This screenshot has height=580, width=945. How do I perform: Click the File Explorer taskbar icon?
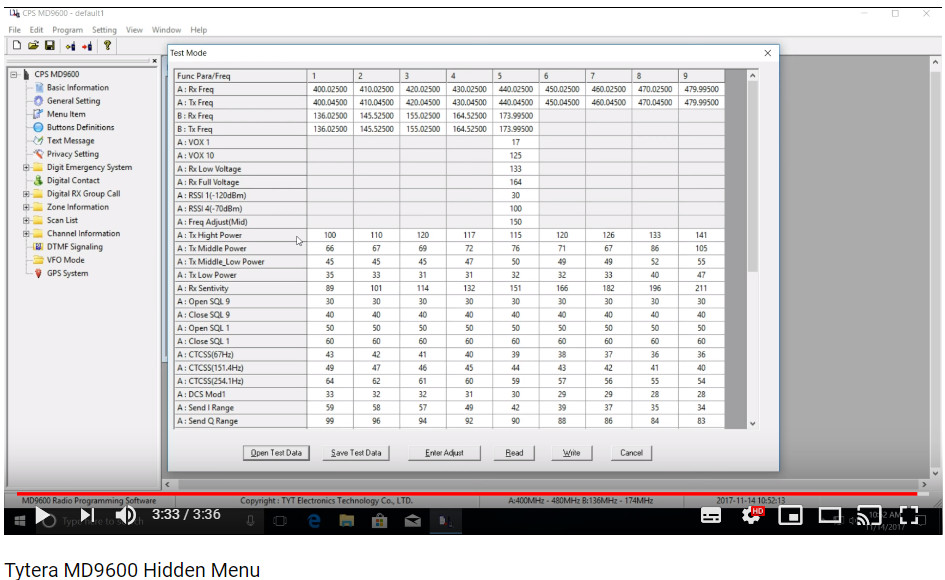(x=347, y=521)
